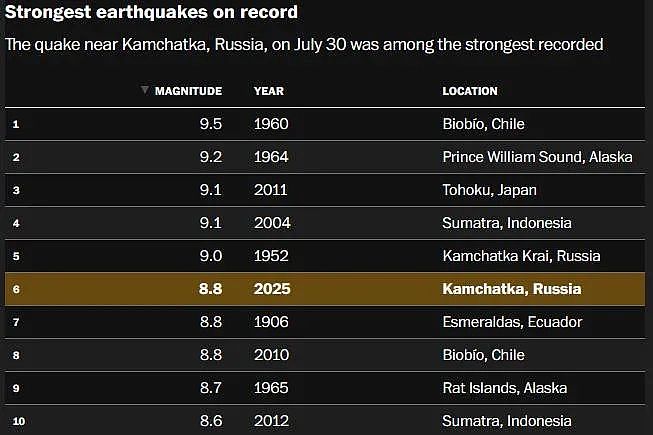Sort table by LOCATION column header
The width and height of the screenshot is (653, 435).
470,91
